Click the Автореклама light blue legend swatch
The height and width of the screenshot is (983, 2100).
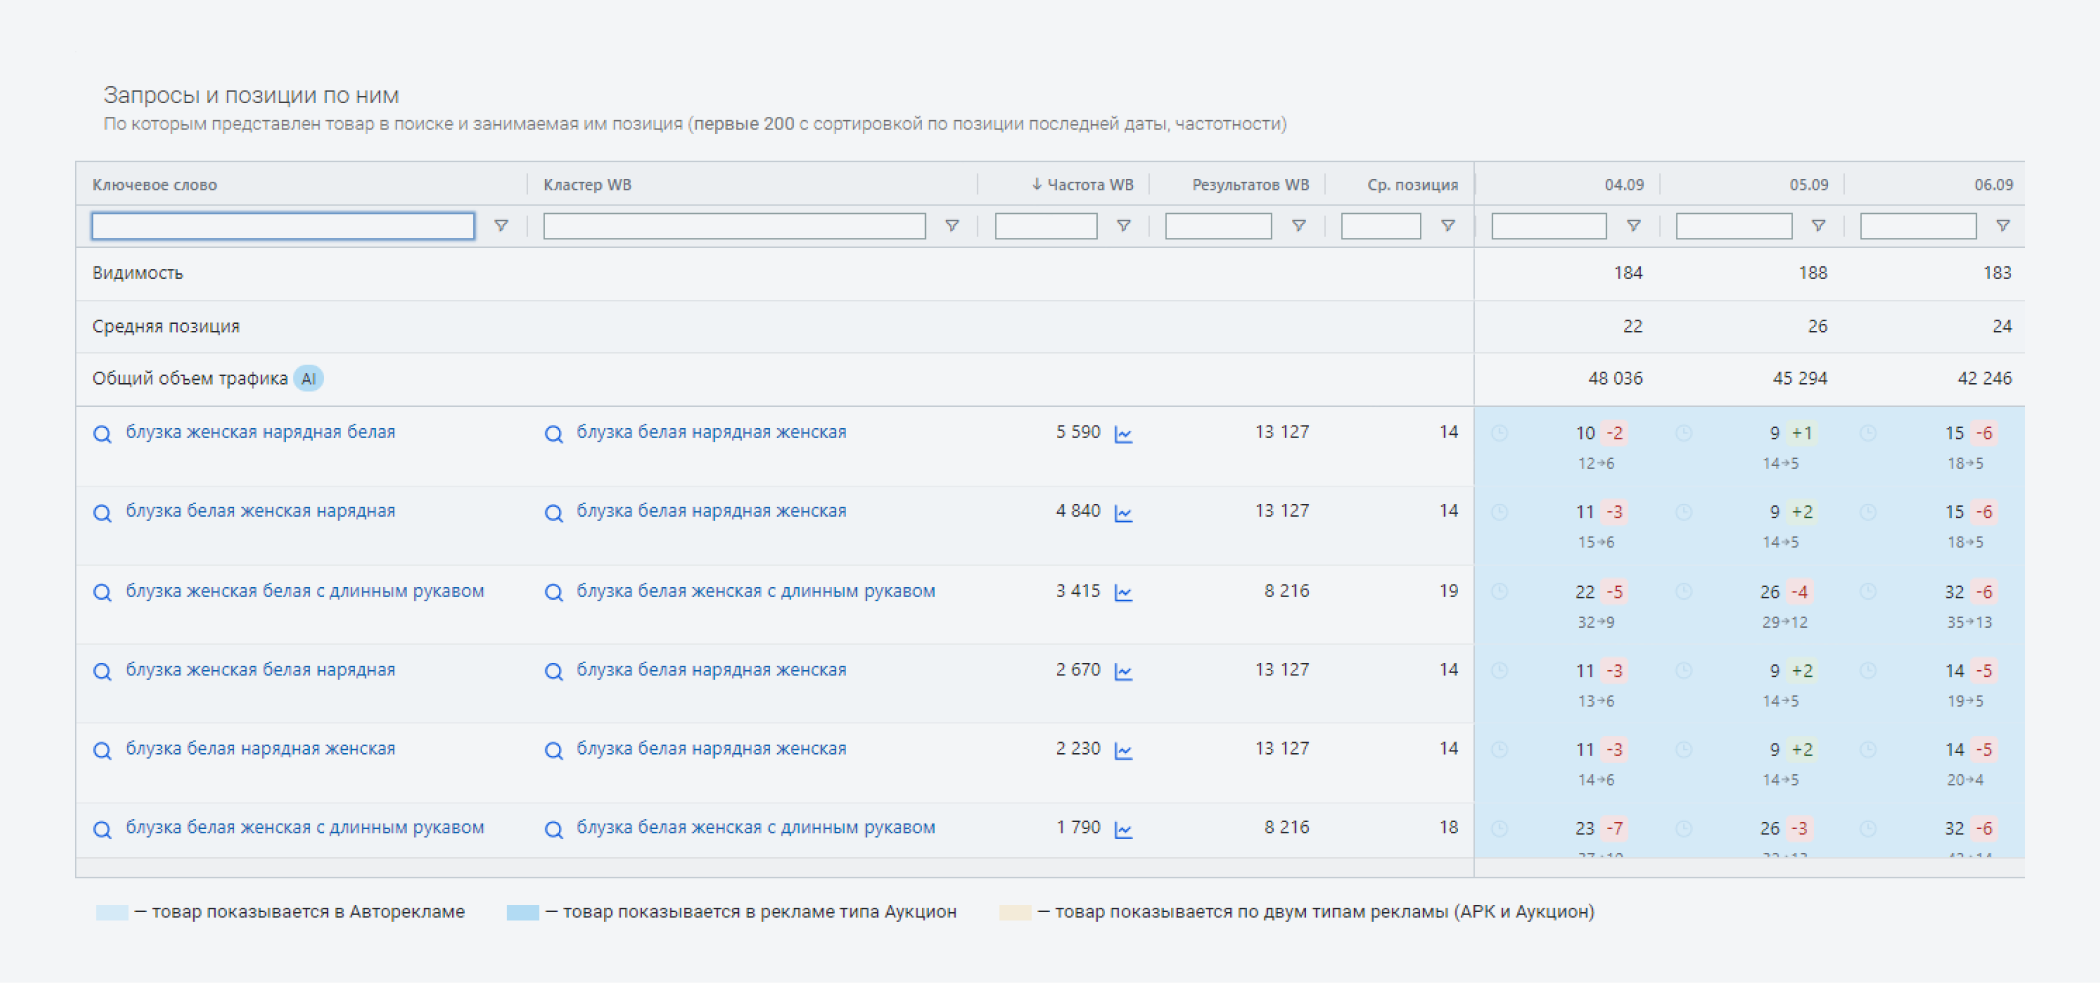point(112,912)
